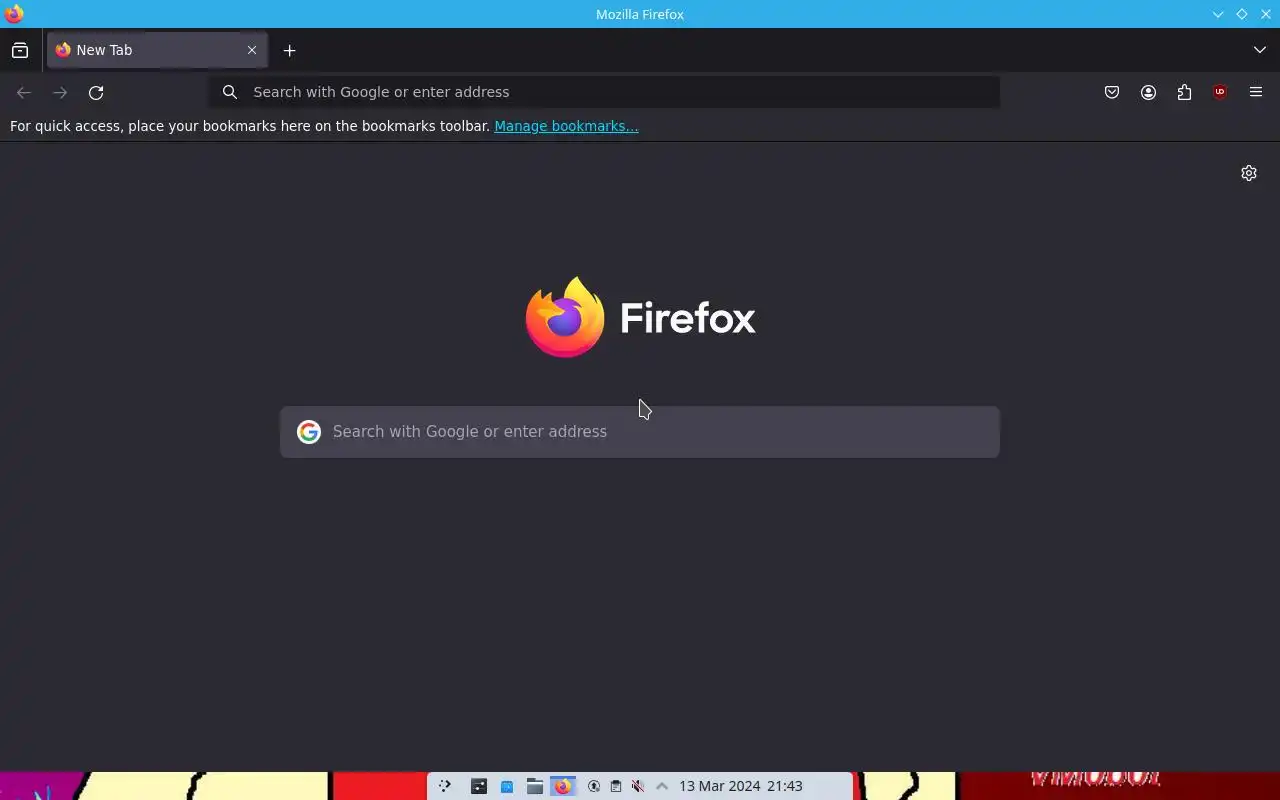Open the Discover software center from the taskbar
The image size is (1280, 800).
(507, 786)
